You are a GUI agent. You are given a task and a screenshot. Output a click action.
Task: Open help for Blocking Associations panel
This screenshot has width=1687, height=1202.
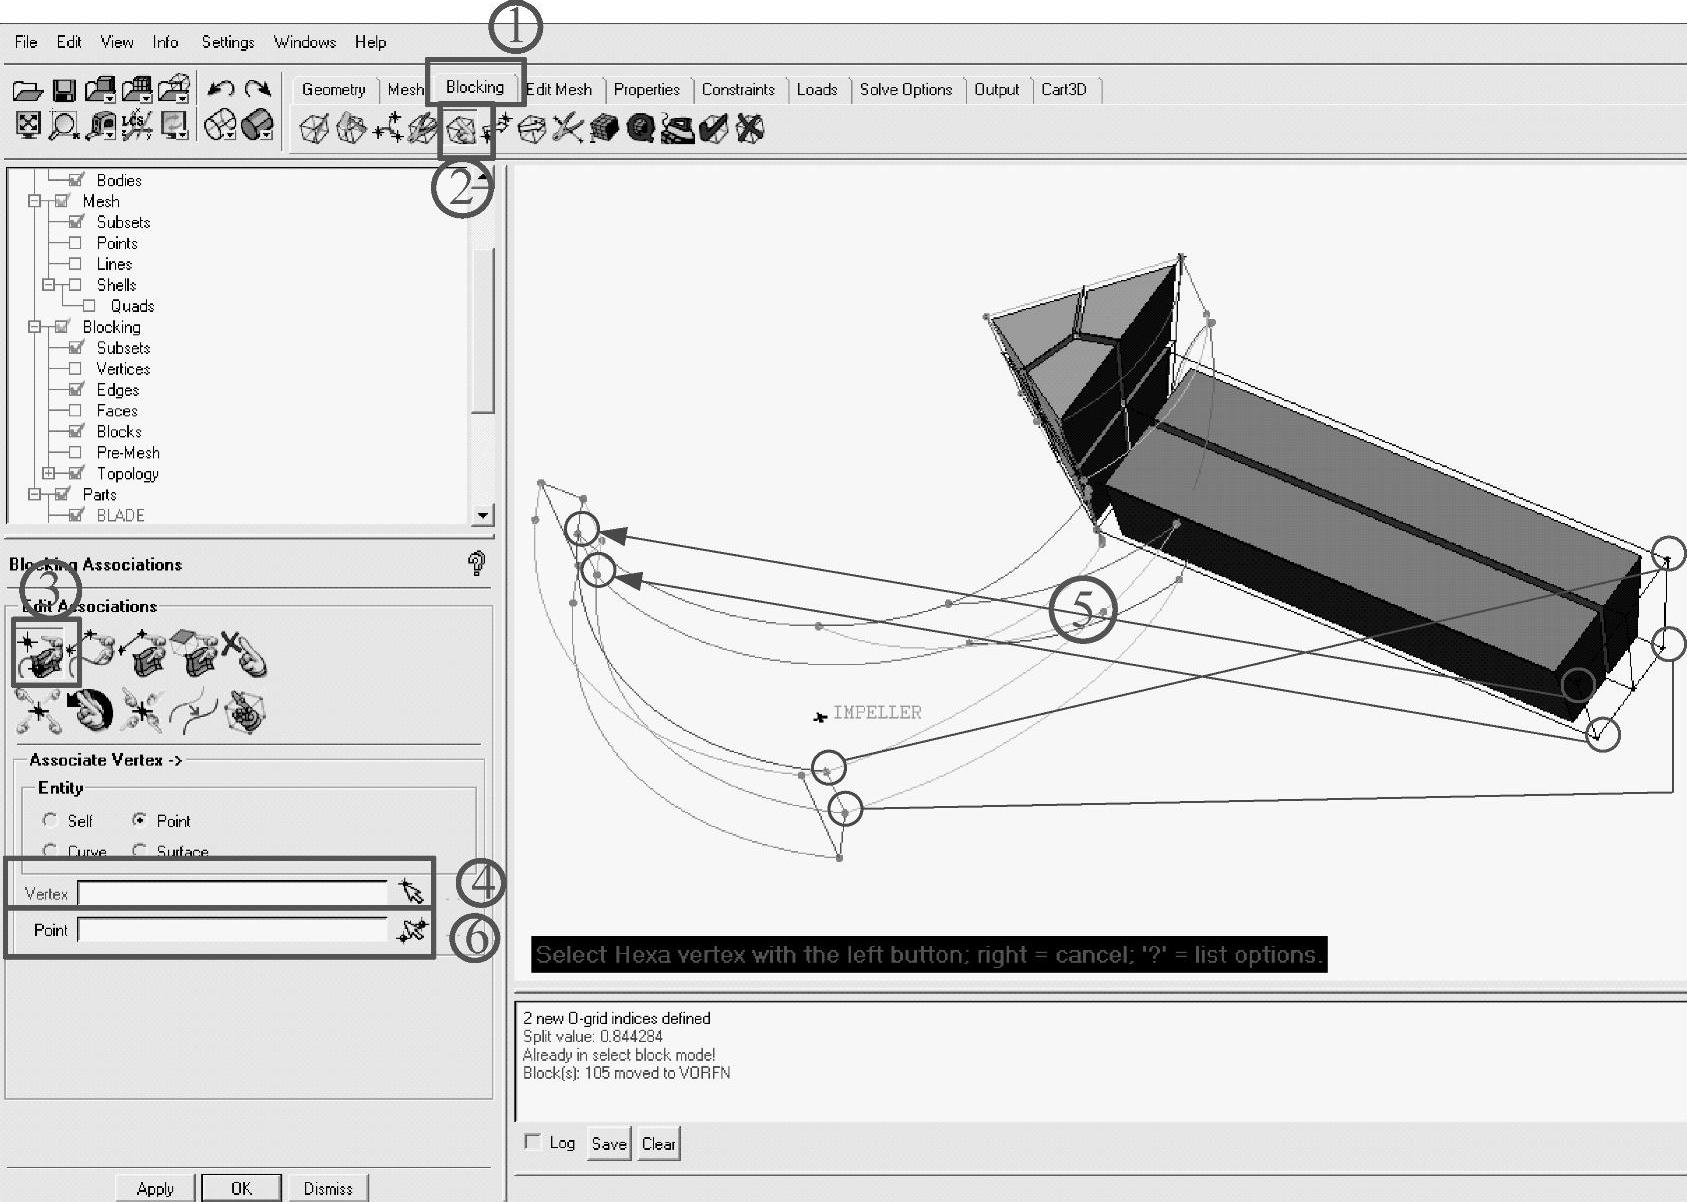pos(477,564)
